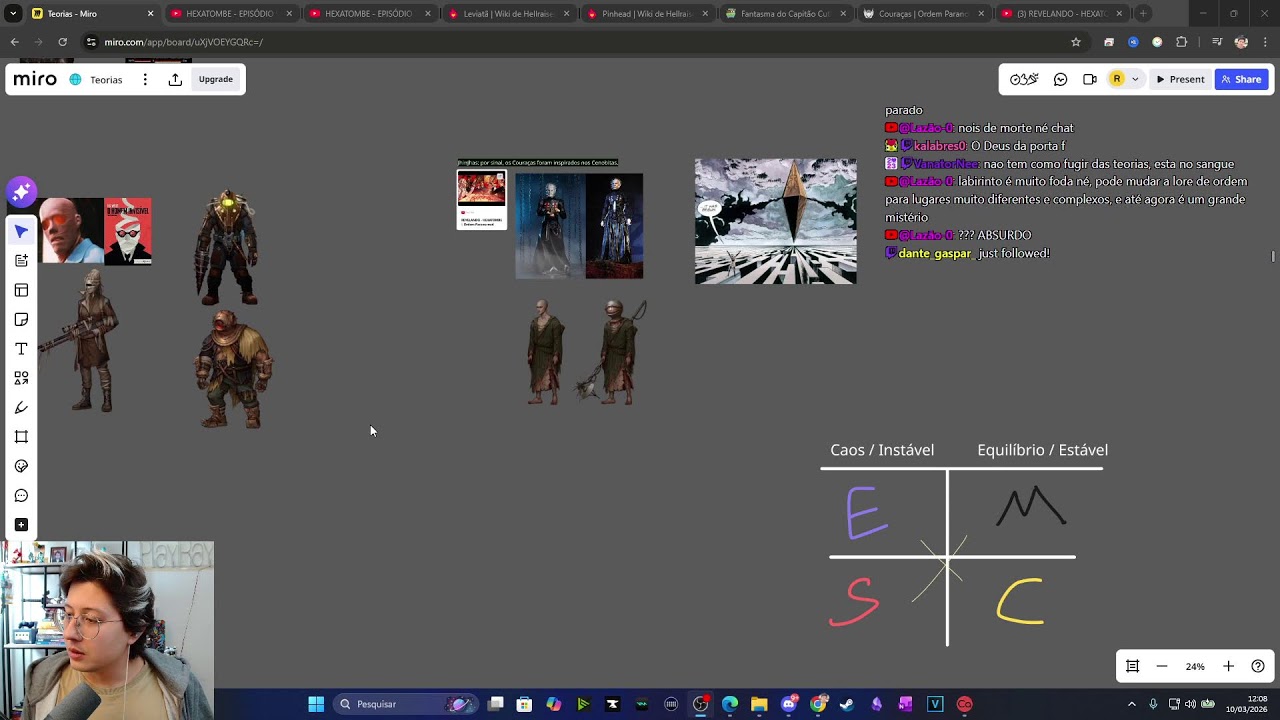Click the dante_gaspar chat username
The height and width of the screenshot is (720, 1280).
click(935, 254)
